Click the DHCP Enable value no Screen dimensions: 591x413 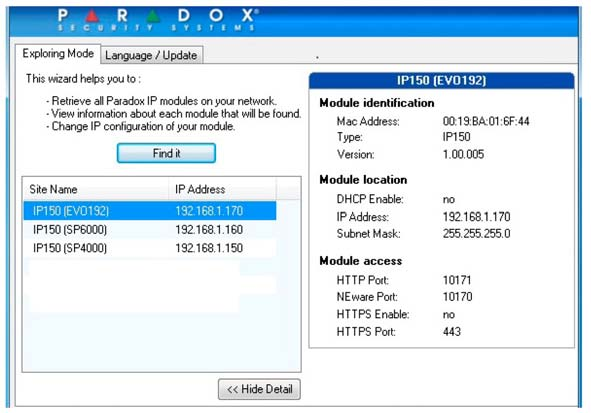(449, 199)
